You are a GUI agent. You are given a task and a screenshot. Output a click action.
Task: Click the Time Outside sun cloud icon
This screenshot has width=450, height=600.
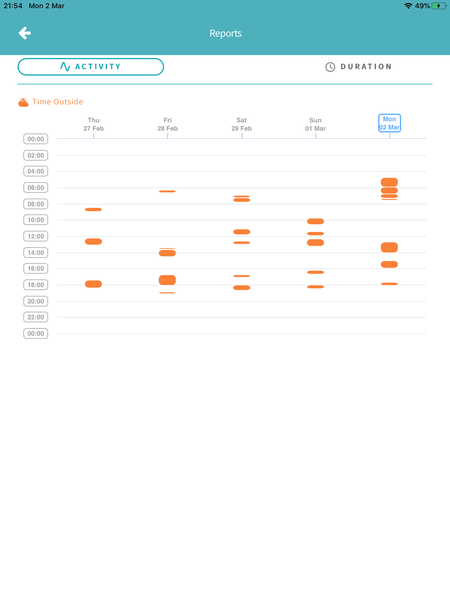pyautogui.click(x=23, y=102)
